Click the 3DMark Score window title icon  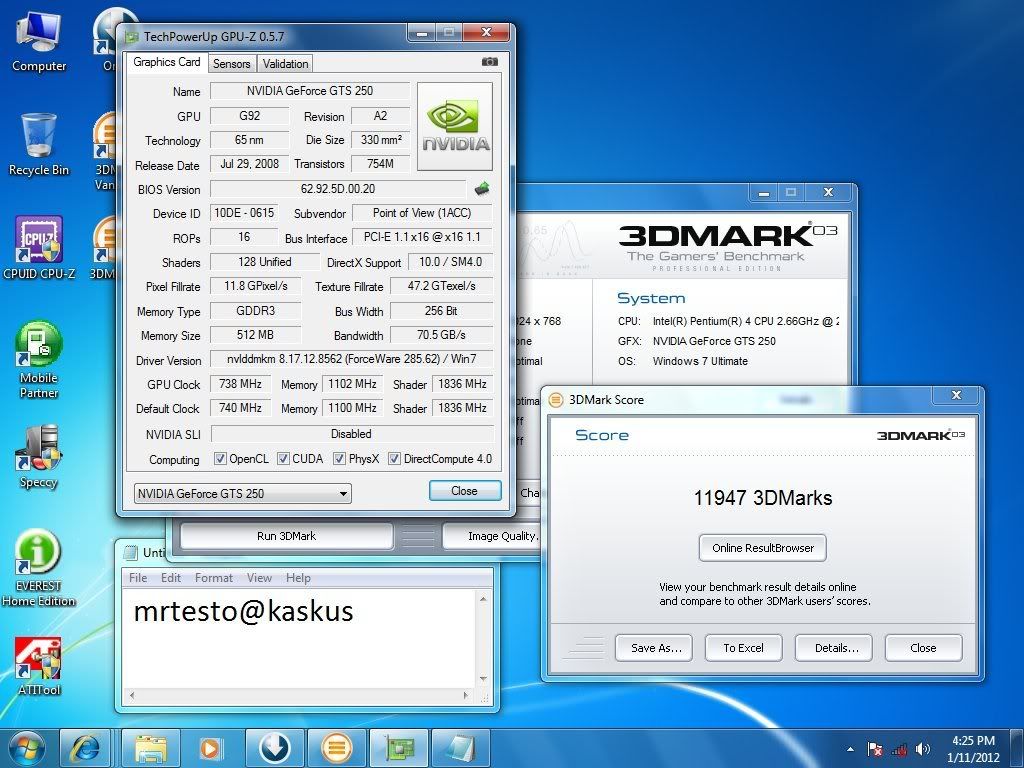556,400
